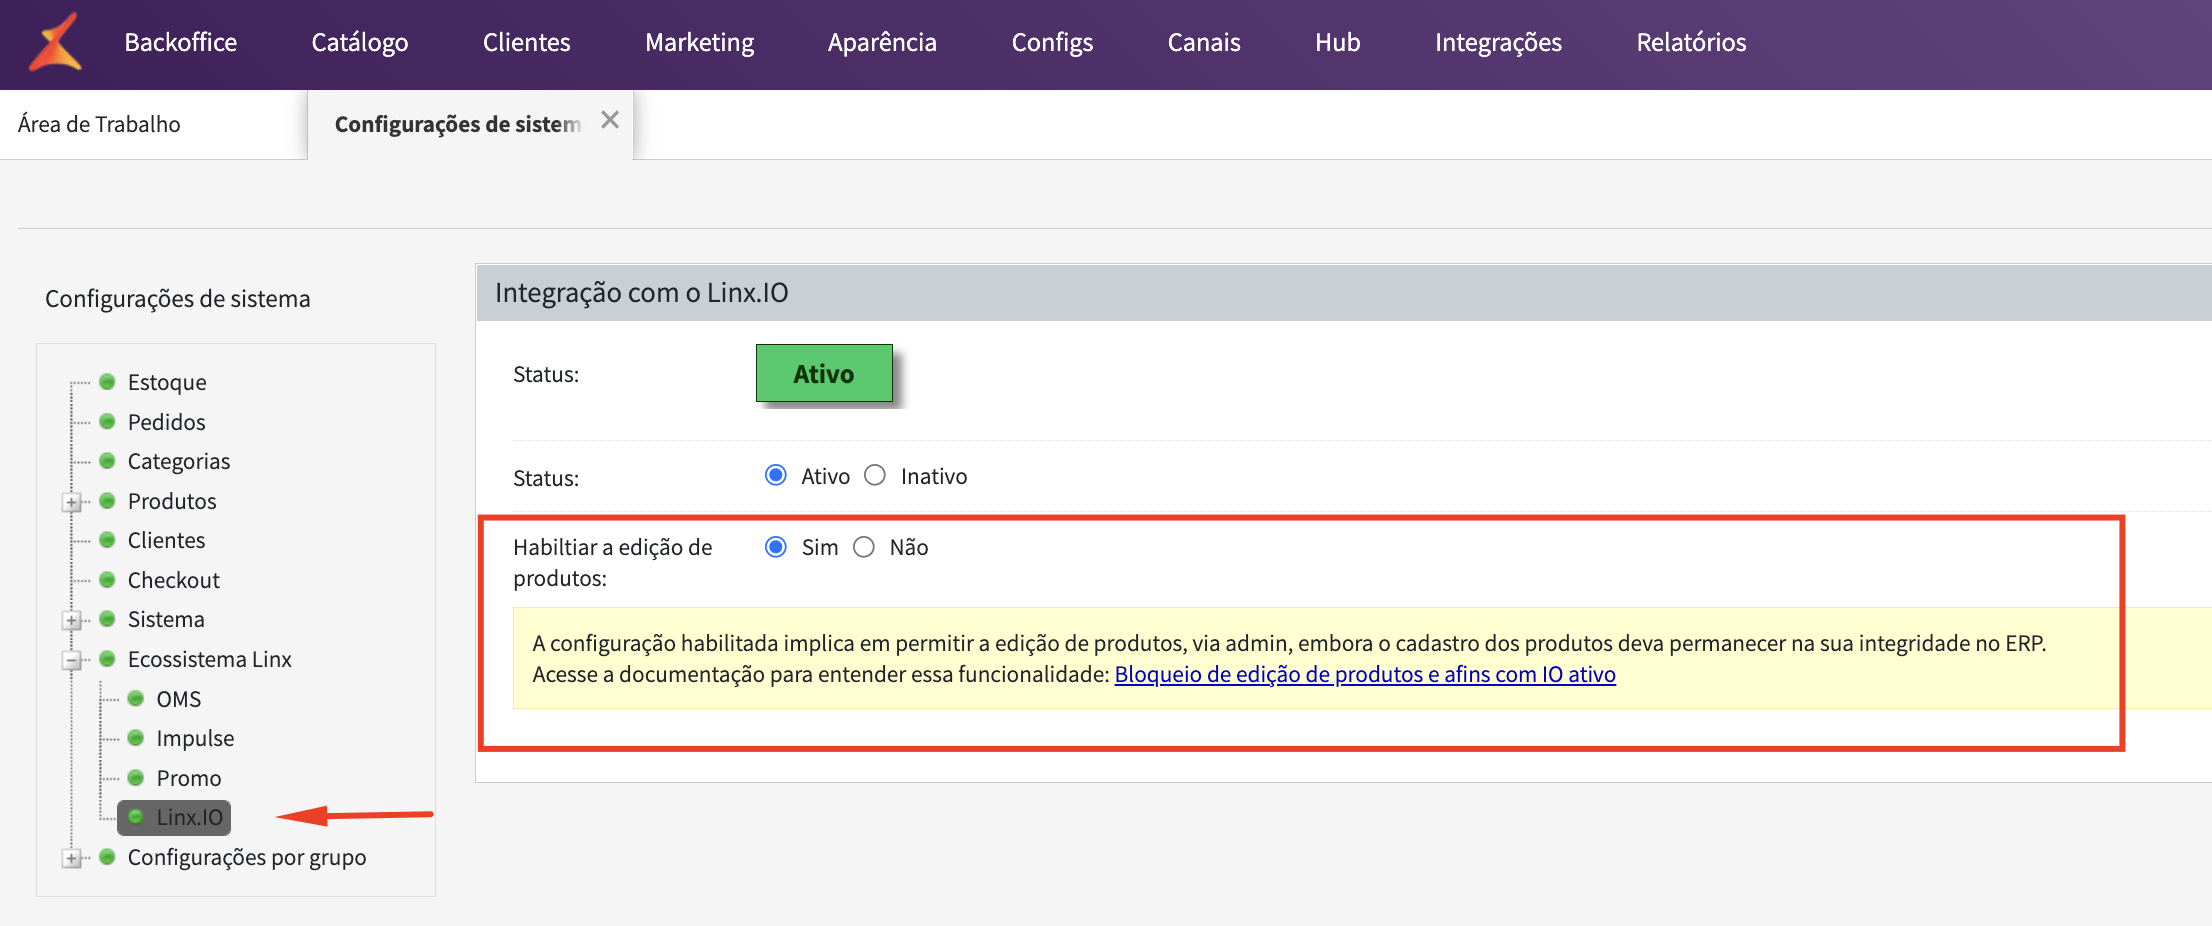This screenshot has width=2212, height=926.
Task: Open the Relatórios menu
Action: (x=1691, y=42)
